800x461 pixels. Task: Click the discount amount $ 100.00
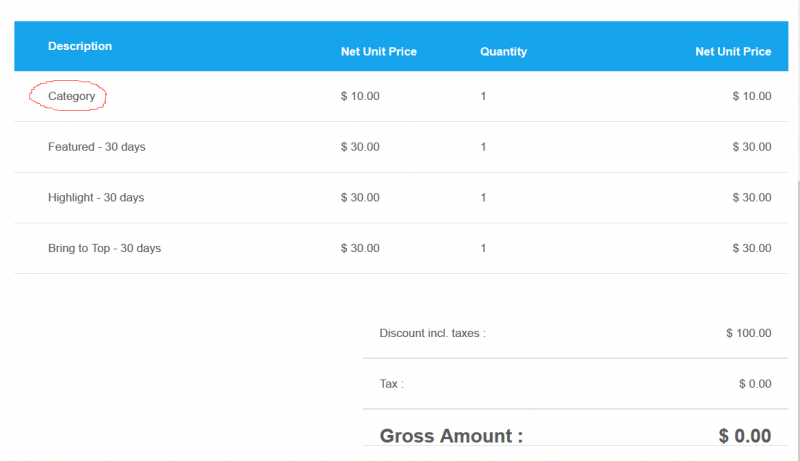pos(749,333)
